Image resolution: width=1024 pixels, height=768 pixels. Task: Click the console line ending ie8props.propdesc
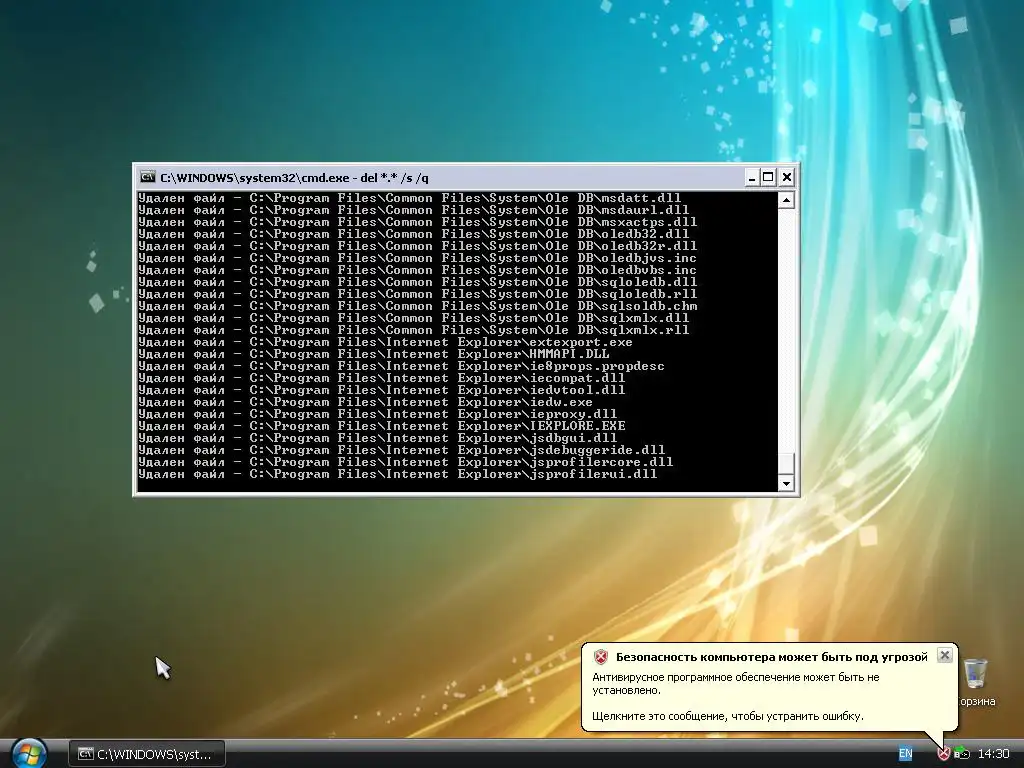(x=401, y=366)
